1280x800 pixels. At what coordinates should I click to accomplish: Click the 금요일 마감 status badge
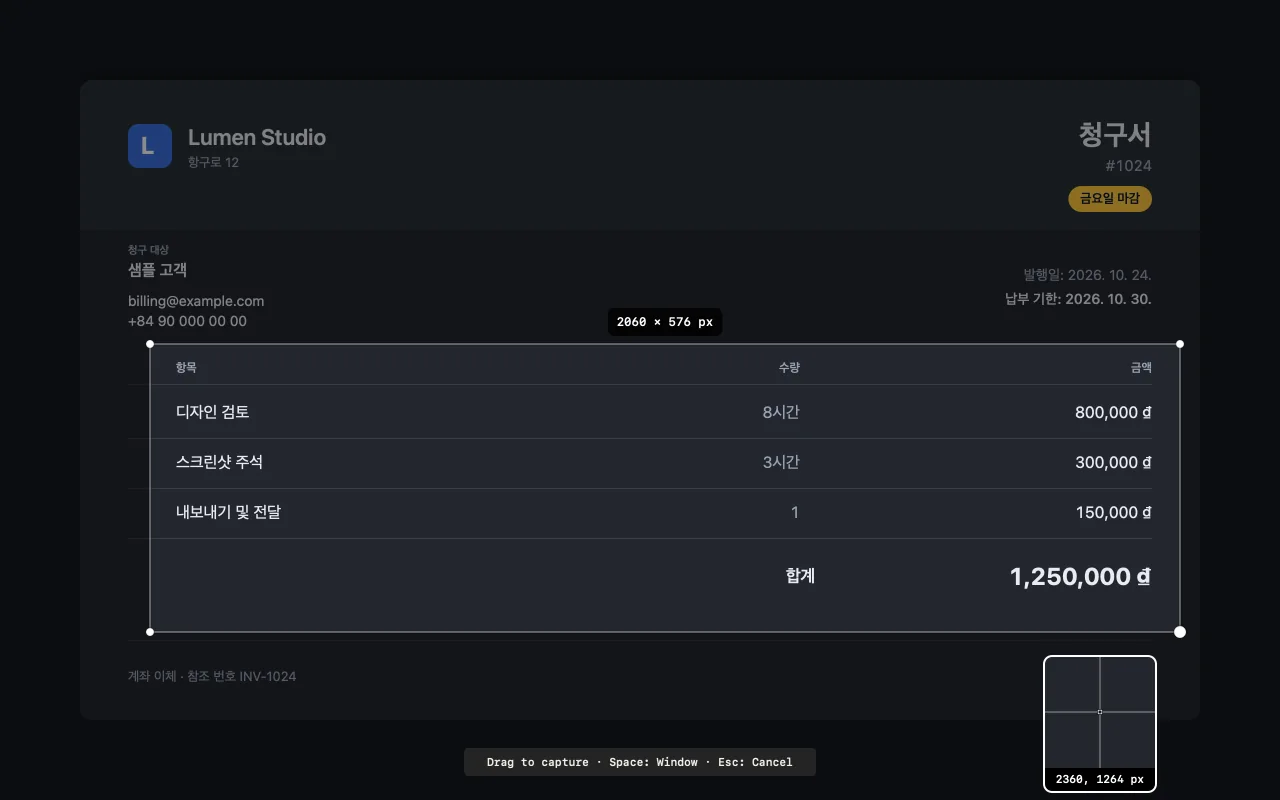pos(1110,199)
